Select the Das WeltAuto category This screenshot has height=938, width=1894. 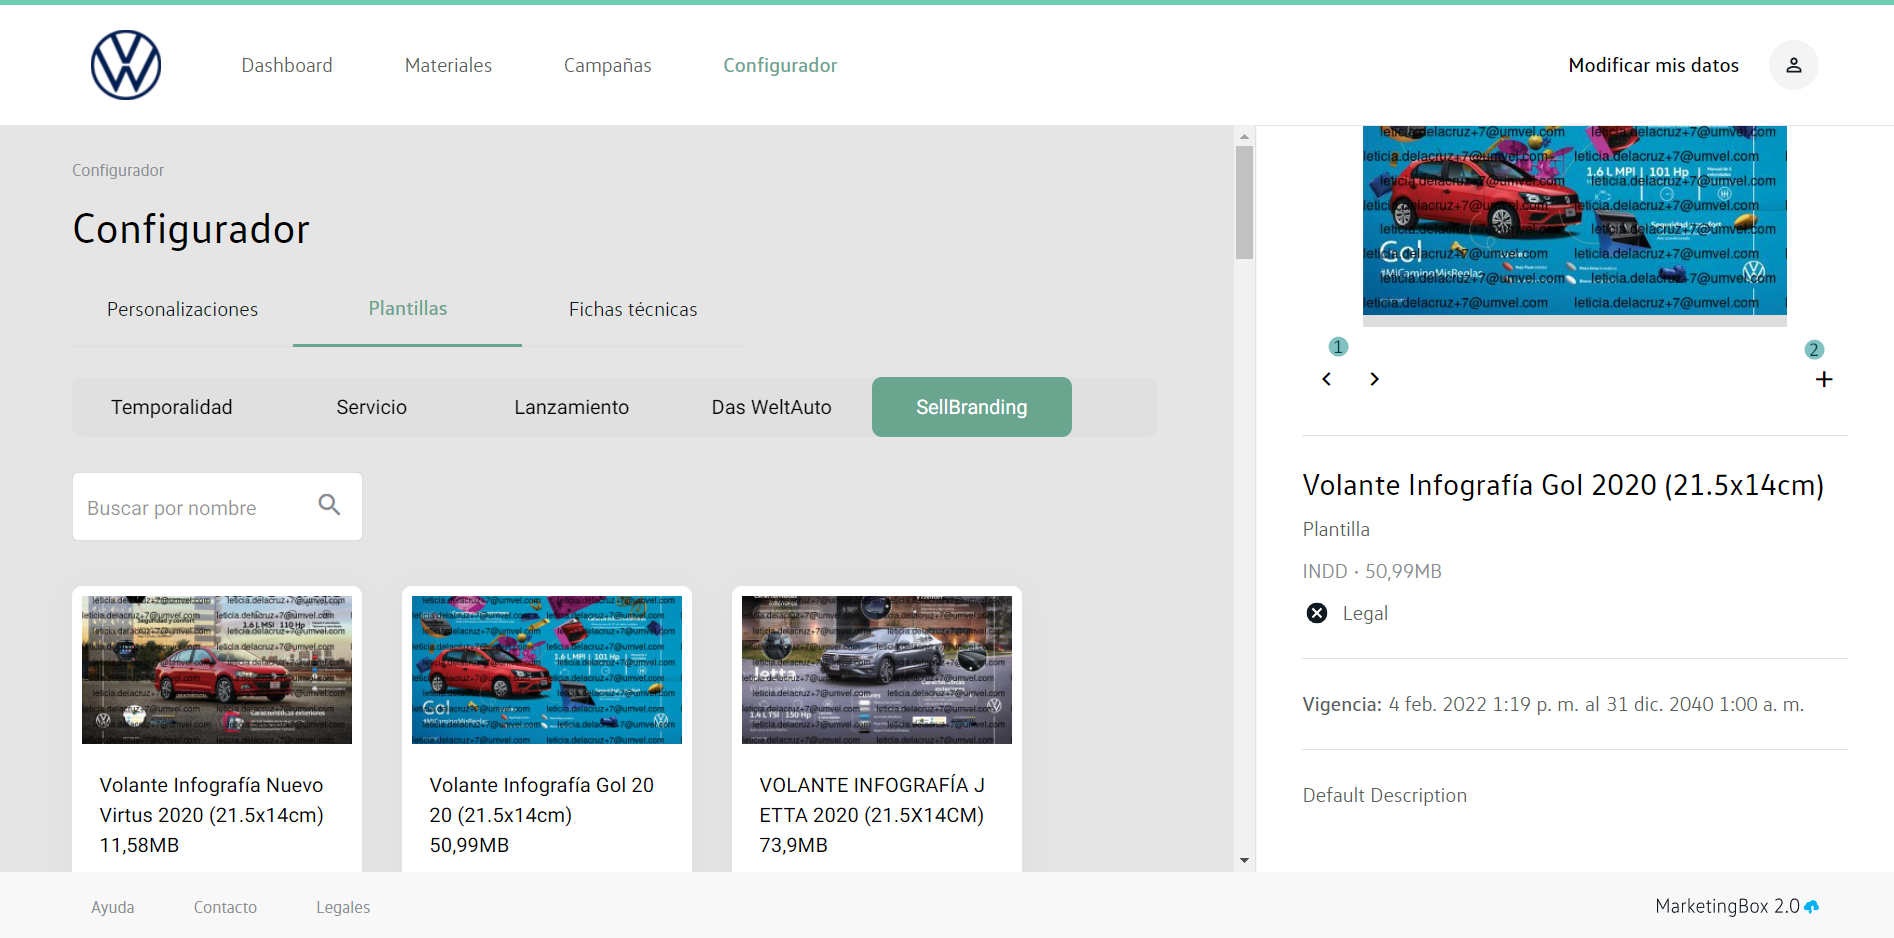click(772, 407)
